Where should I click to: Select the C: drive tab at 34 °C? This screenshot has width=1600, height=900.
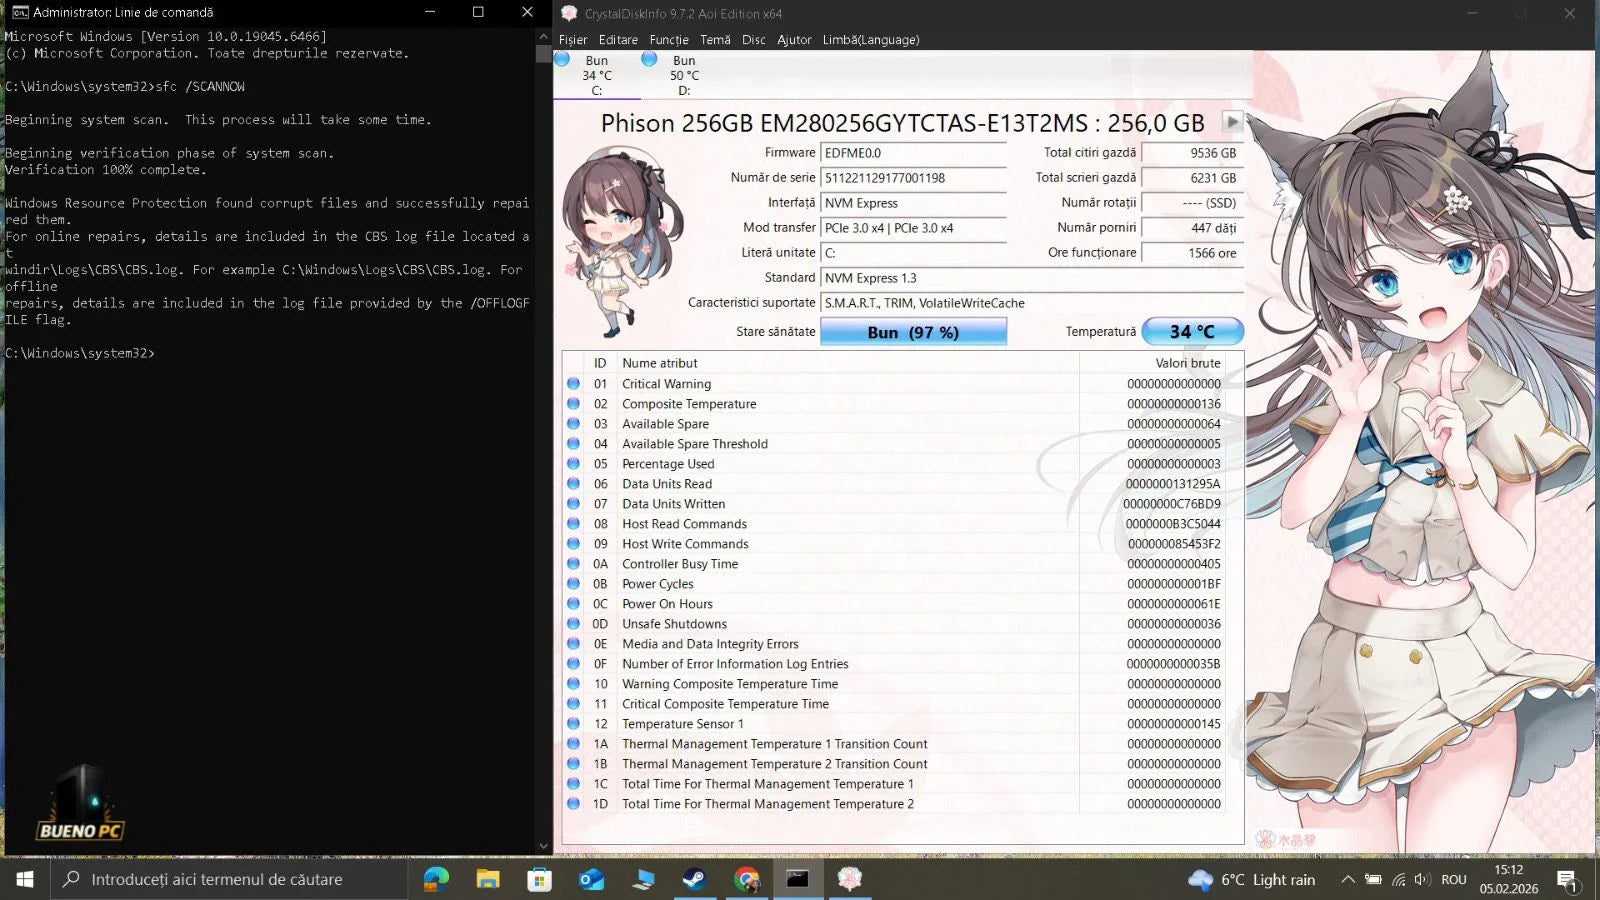[597, 75]
